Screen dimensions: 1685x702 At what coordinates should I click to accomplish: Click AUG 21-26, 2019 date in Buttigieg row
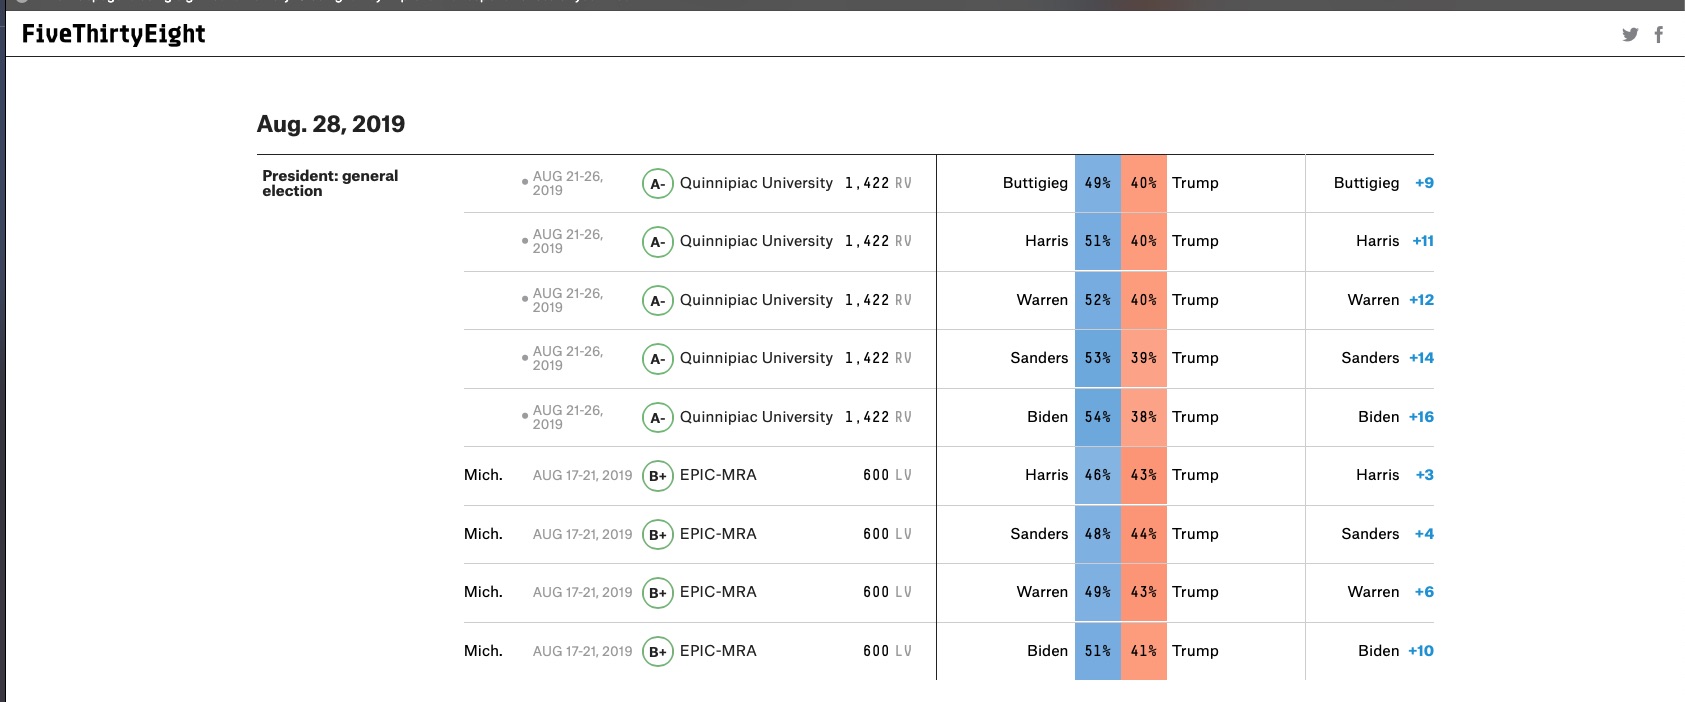[x=567, y=183]
